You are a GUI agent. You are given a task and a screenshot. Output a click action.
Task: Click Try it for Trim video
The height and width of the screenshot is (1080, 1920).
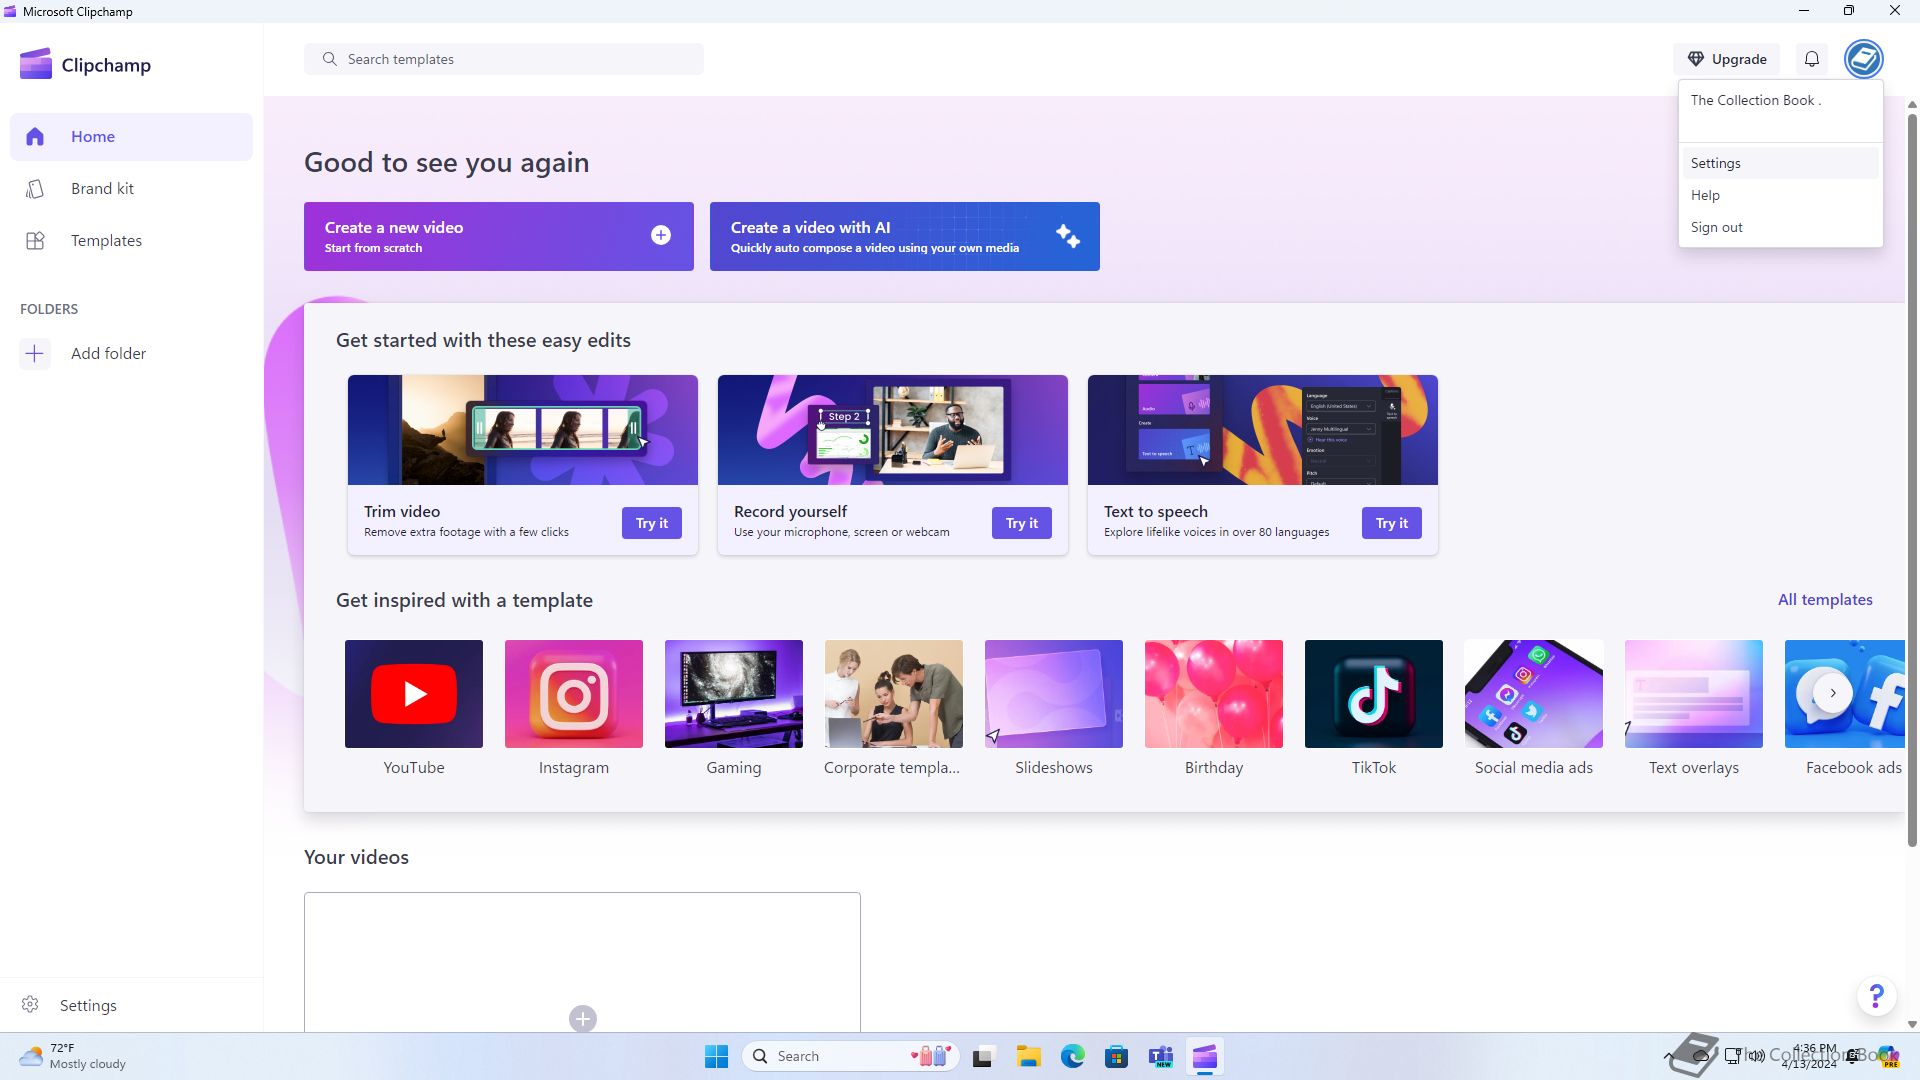652,523
